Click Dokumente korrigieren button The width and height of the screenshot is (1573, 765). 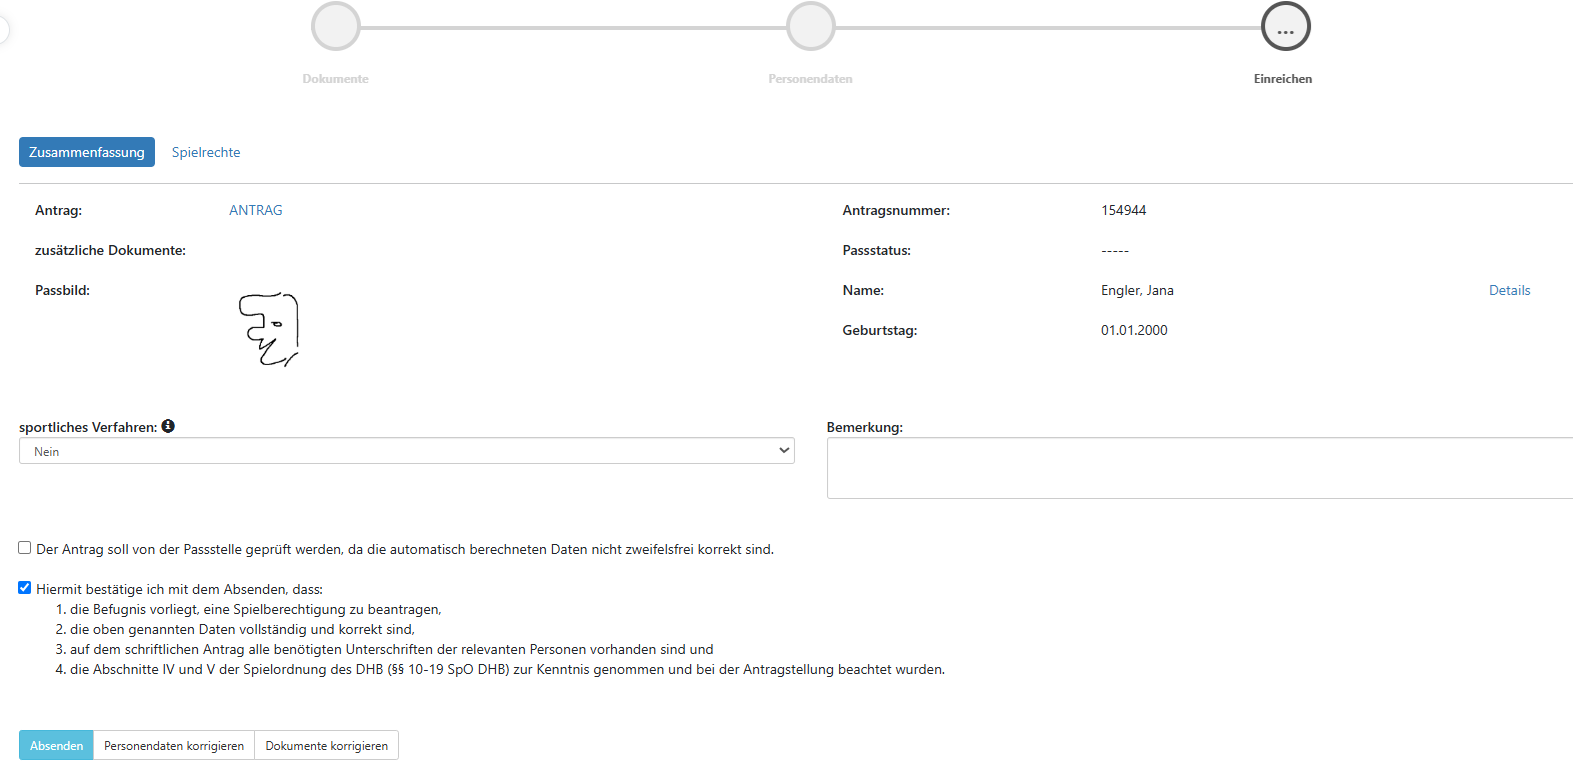pos(326,746)
